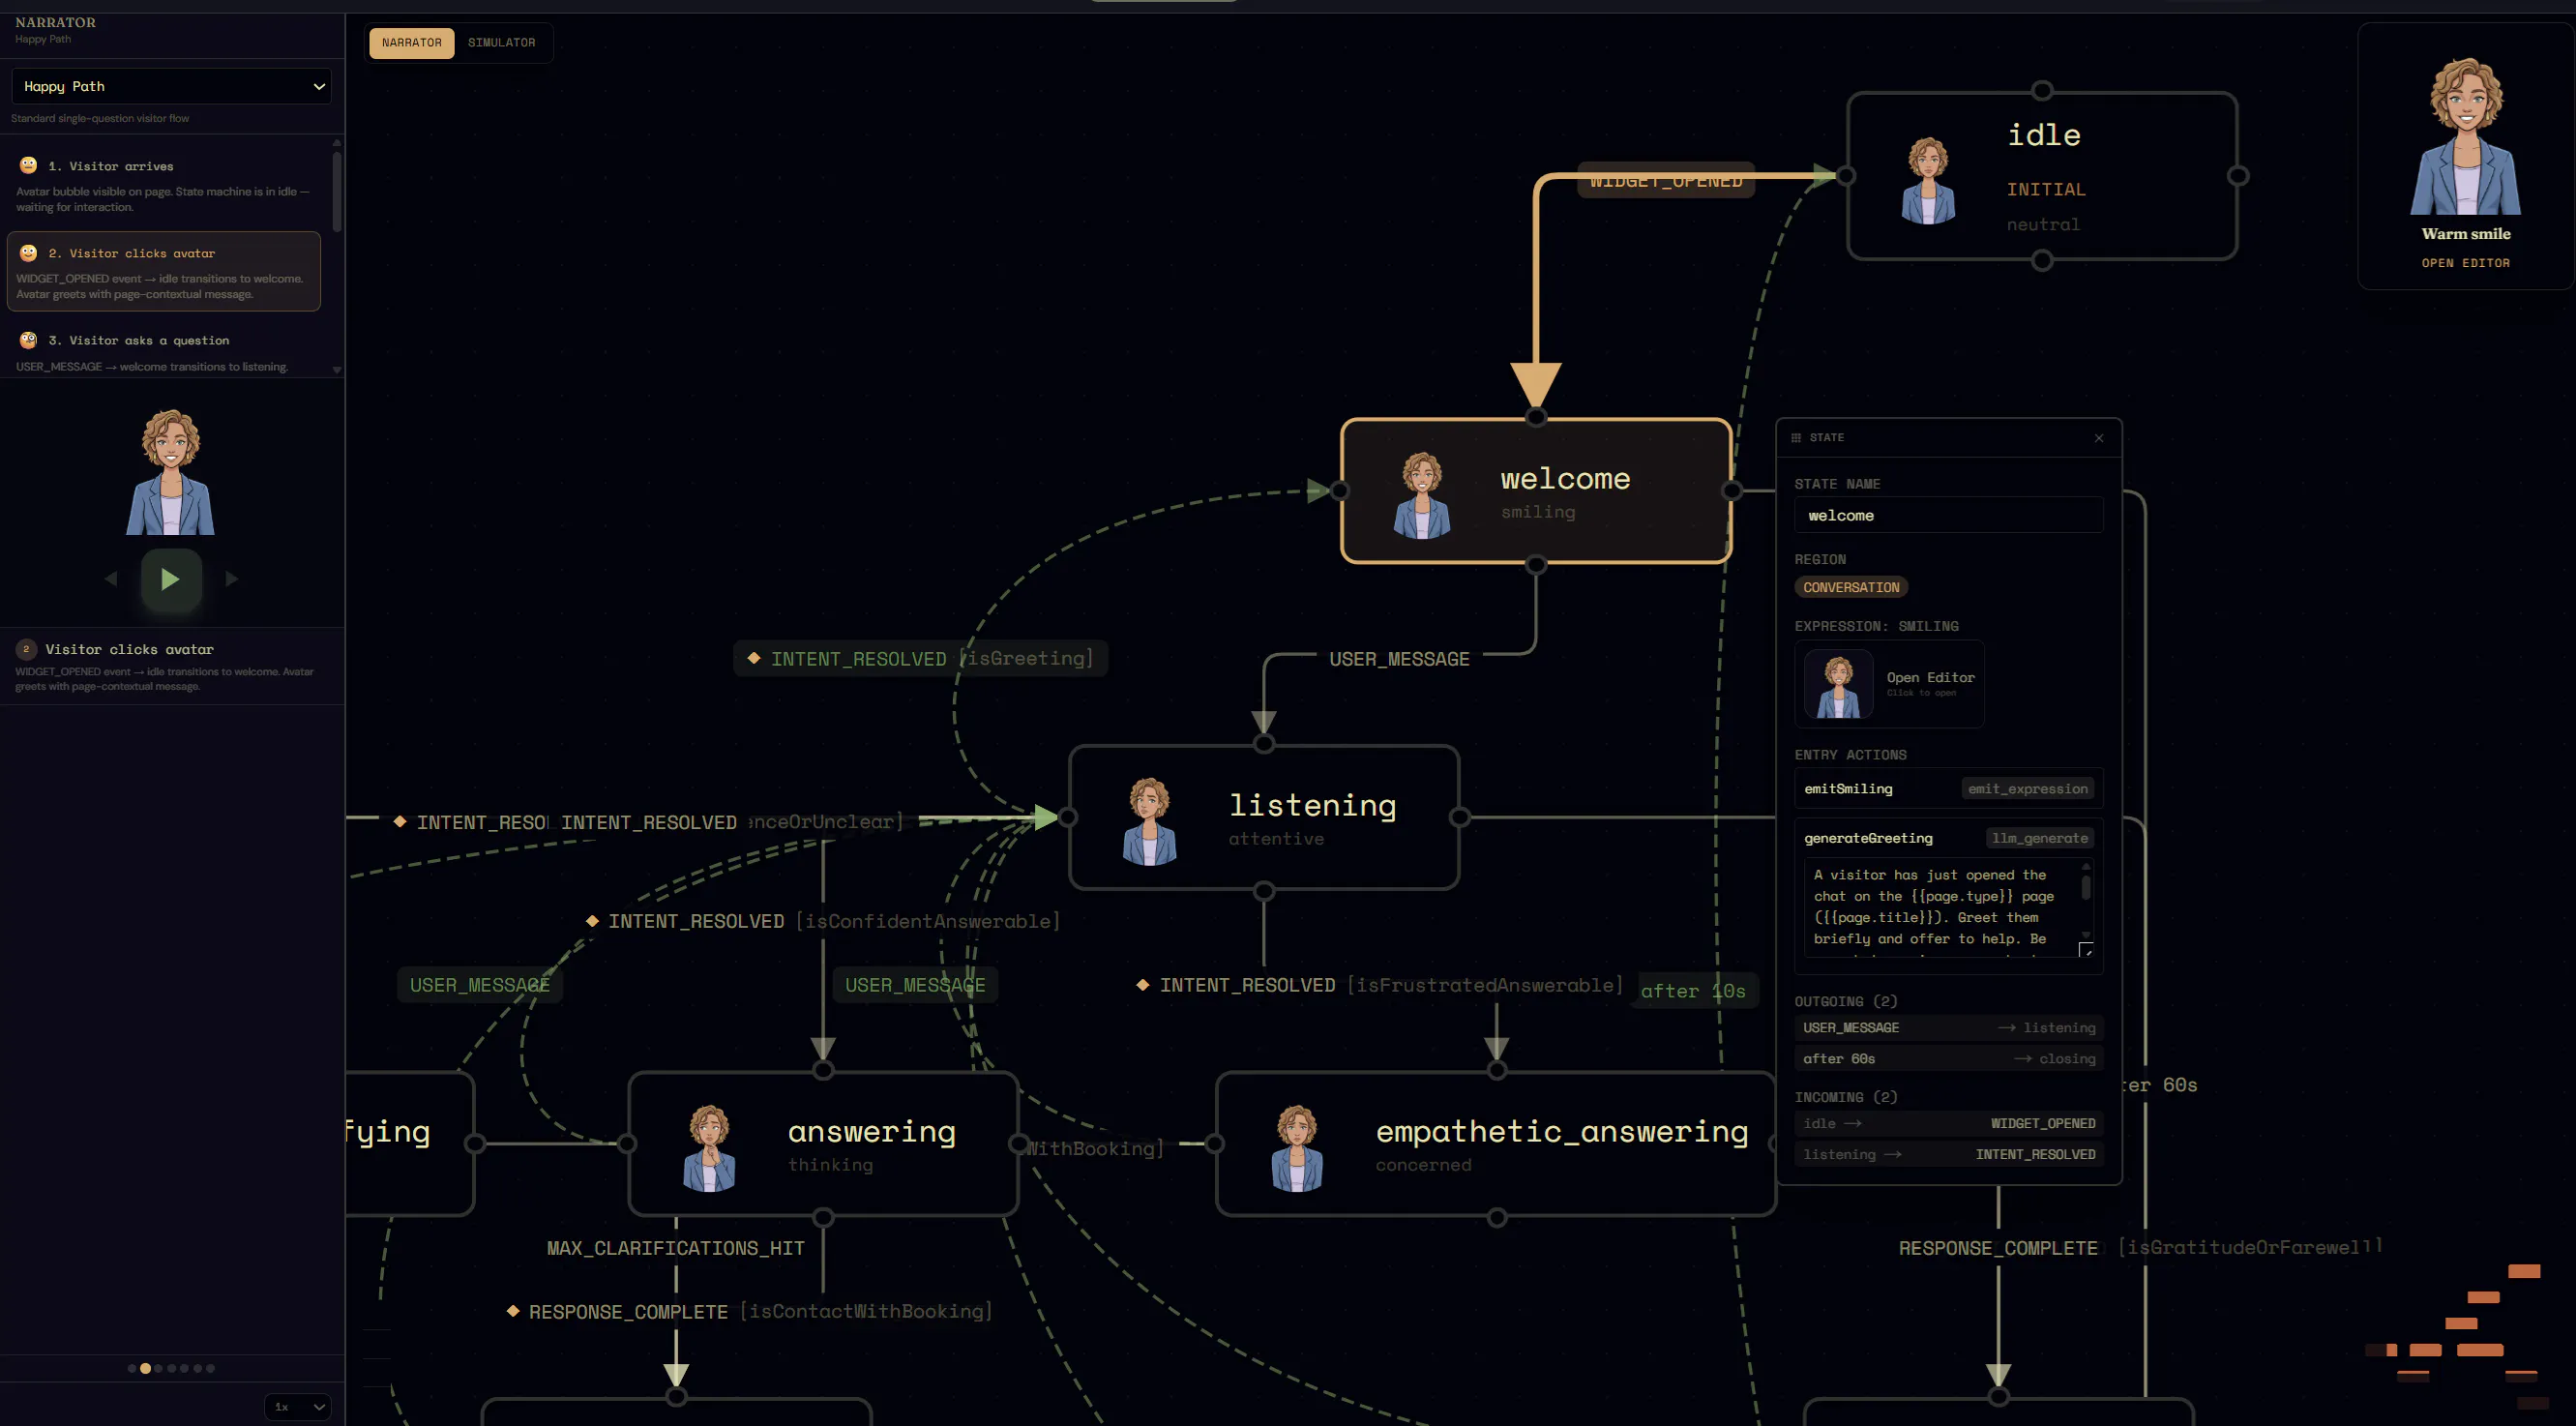
Task: Click the thinking avatar in answering node
Action: [709, 1148]
